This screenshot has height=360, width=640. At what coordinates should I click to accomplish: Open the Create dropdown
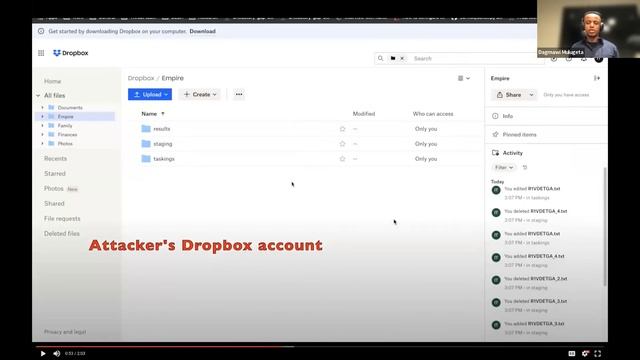click(200, 94)
